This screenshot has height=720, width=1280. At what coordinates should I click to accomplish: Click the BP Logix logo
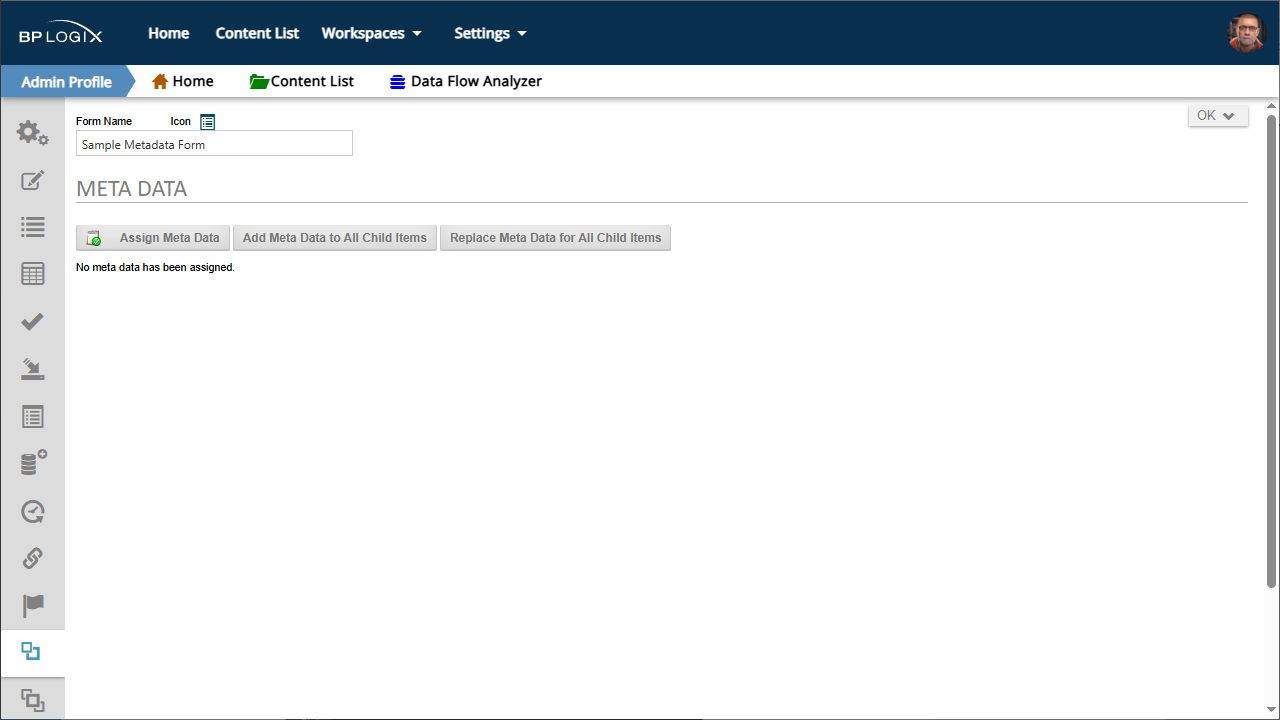click(x=60, y=34)
